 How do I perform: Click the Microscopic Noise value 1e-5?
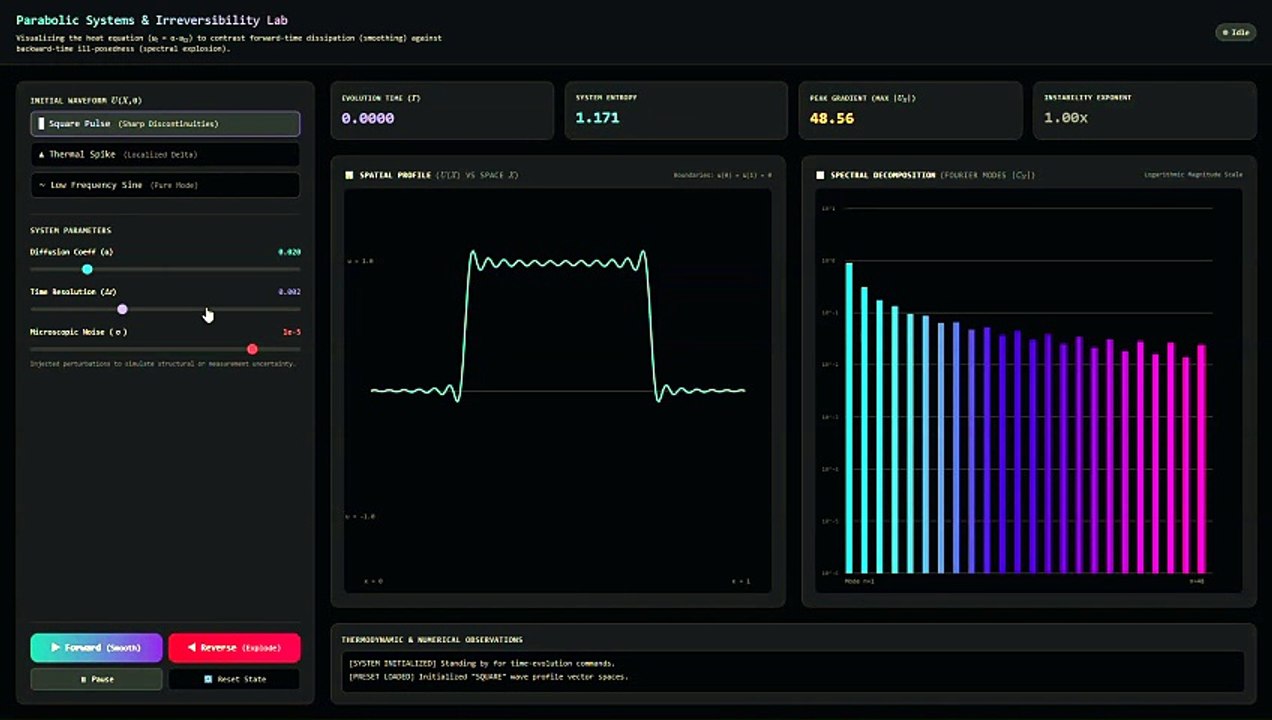point(292,332)
